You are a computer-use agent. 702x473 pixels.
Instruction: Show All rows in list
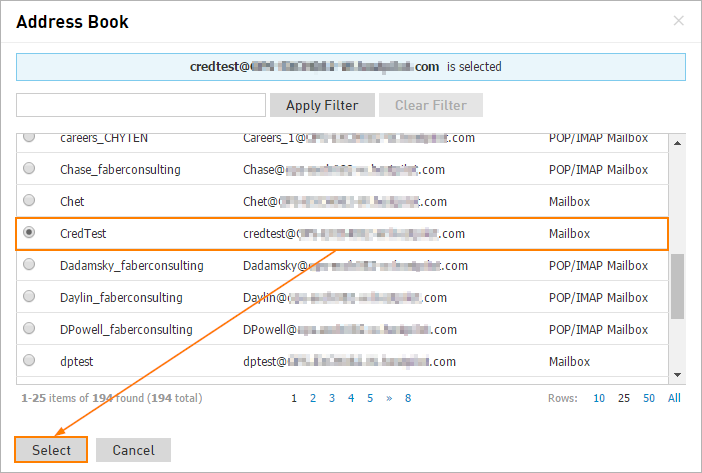pyautogui.click(x=674, y=398)
